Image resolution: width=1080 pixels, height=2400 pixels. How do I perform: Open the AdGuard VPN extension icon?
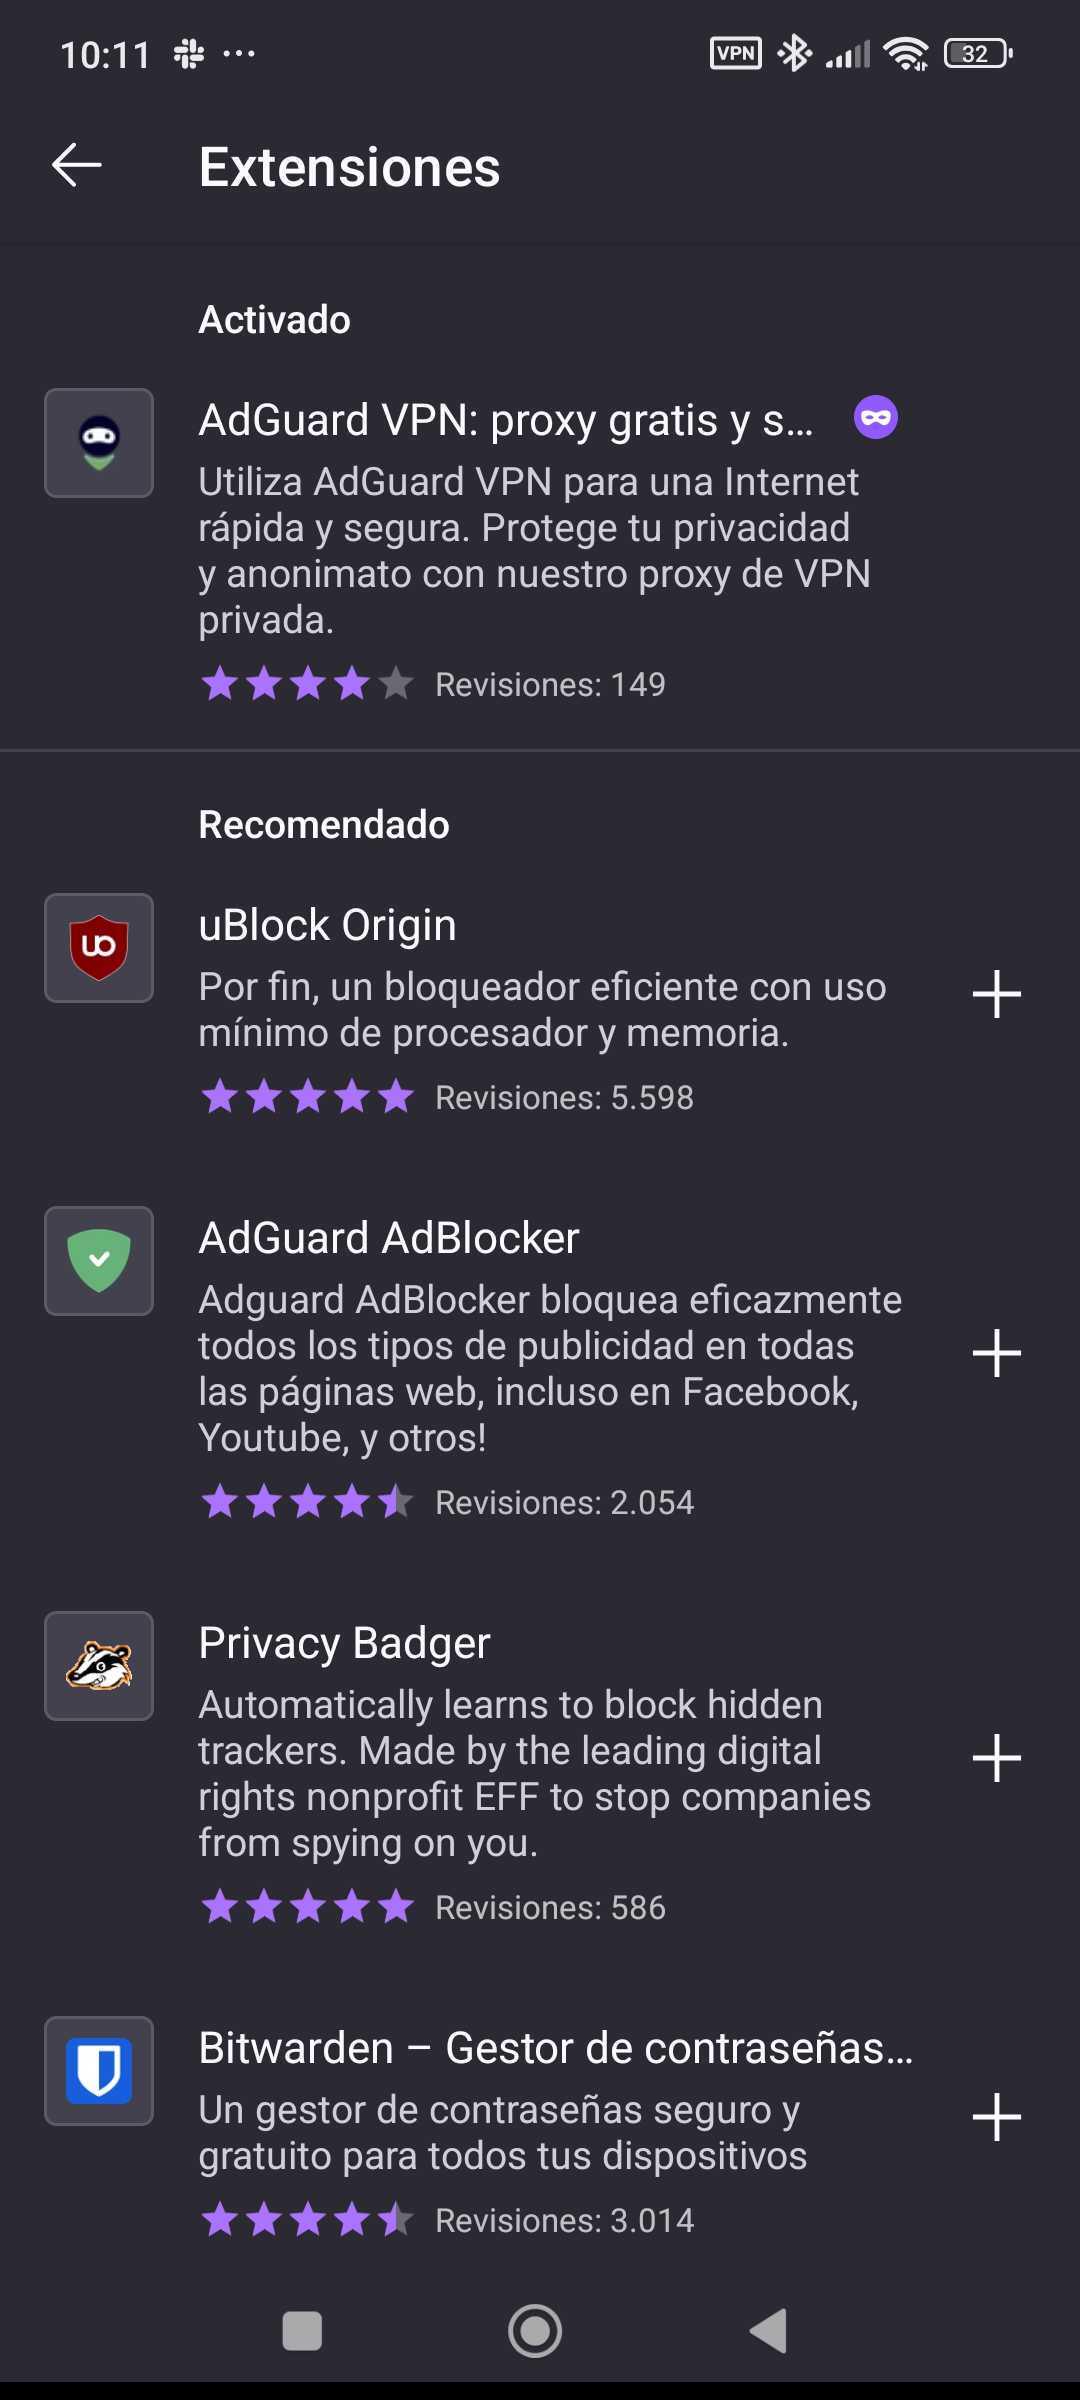pos(99,443)
